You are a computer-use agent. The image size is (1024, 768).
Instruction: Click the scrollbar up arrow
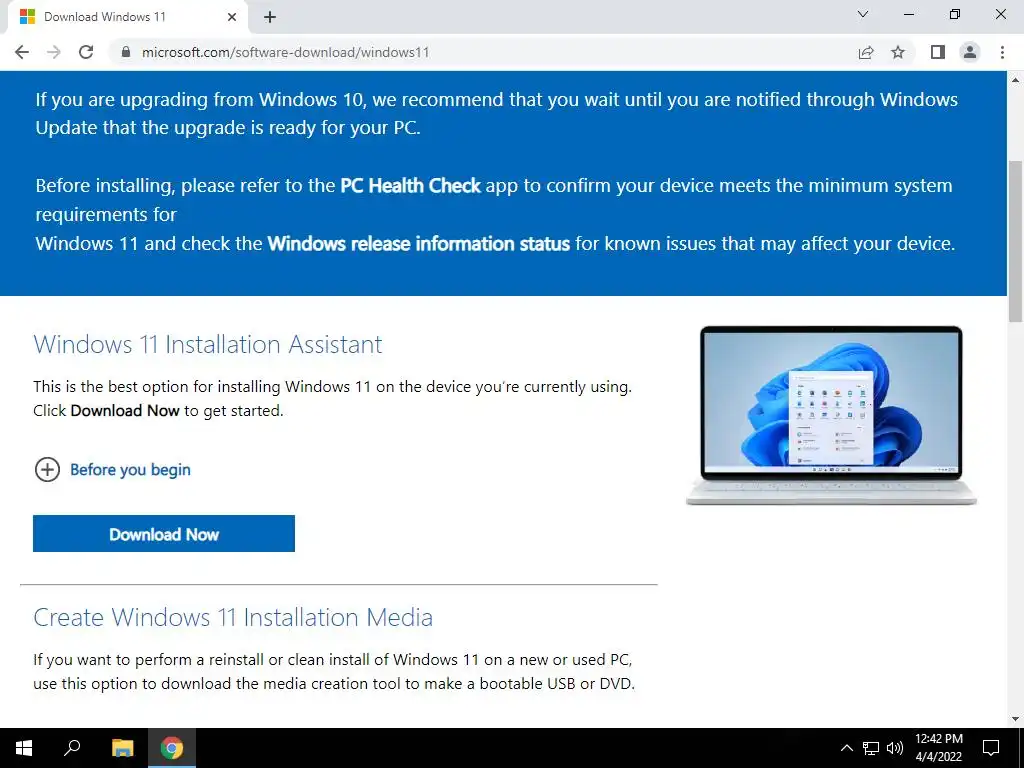coord(1016,80)
